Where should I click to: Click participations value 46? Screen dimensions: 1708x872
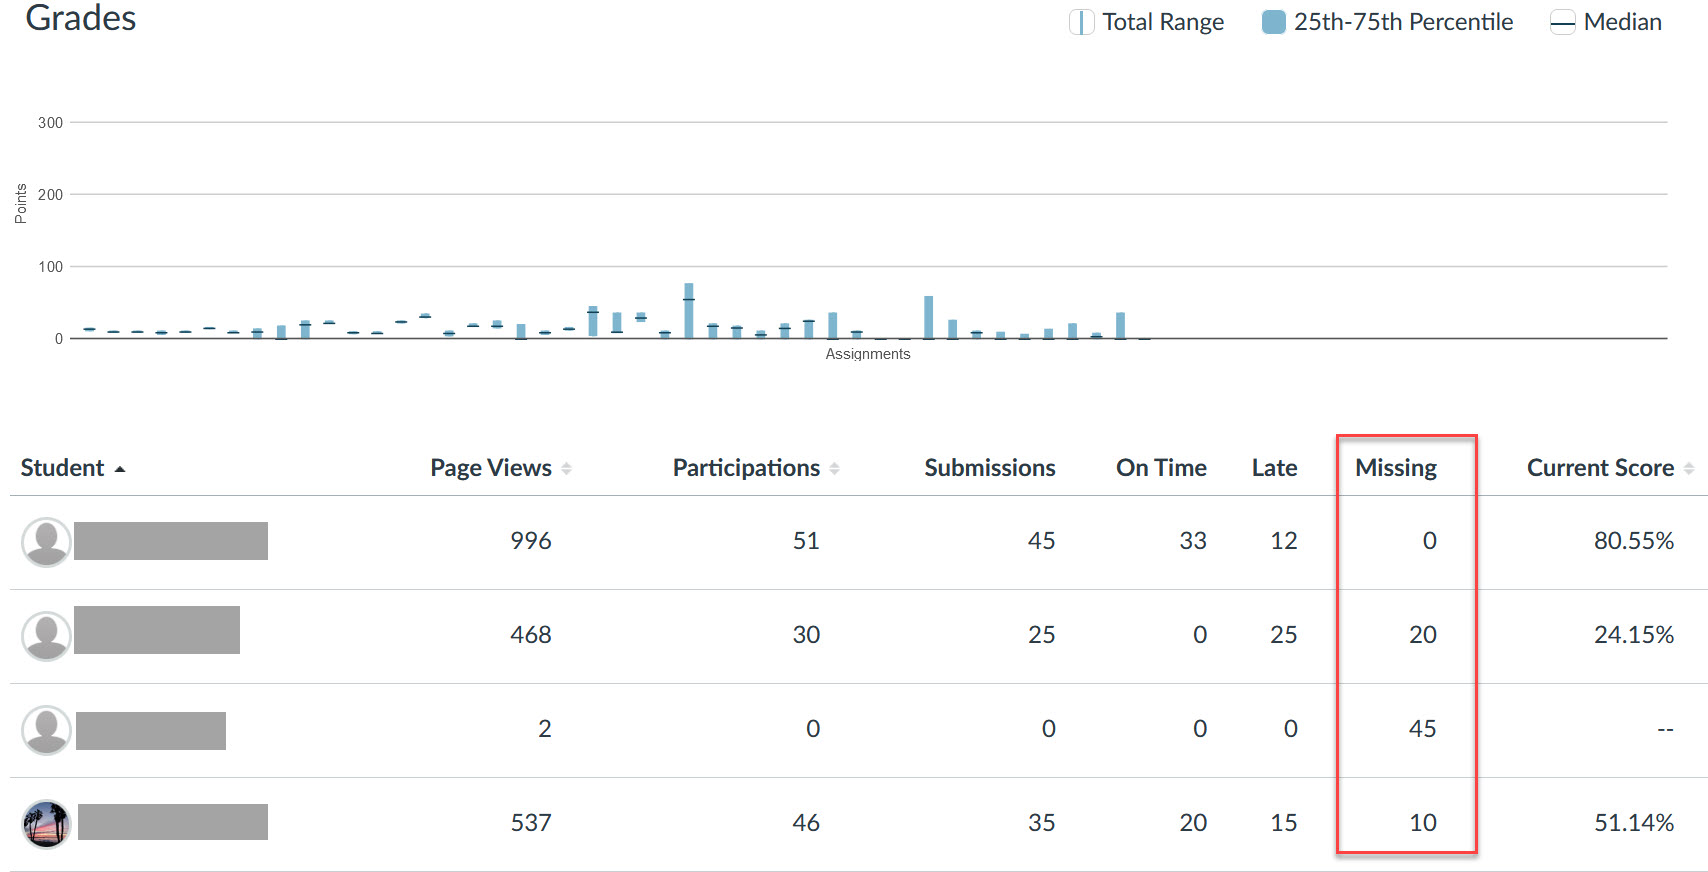(806, 823)
